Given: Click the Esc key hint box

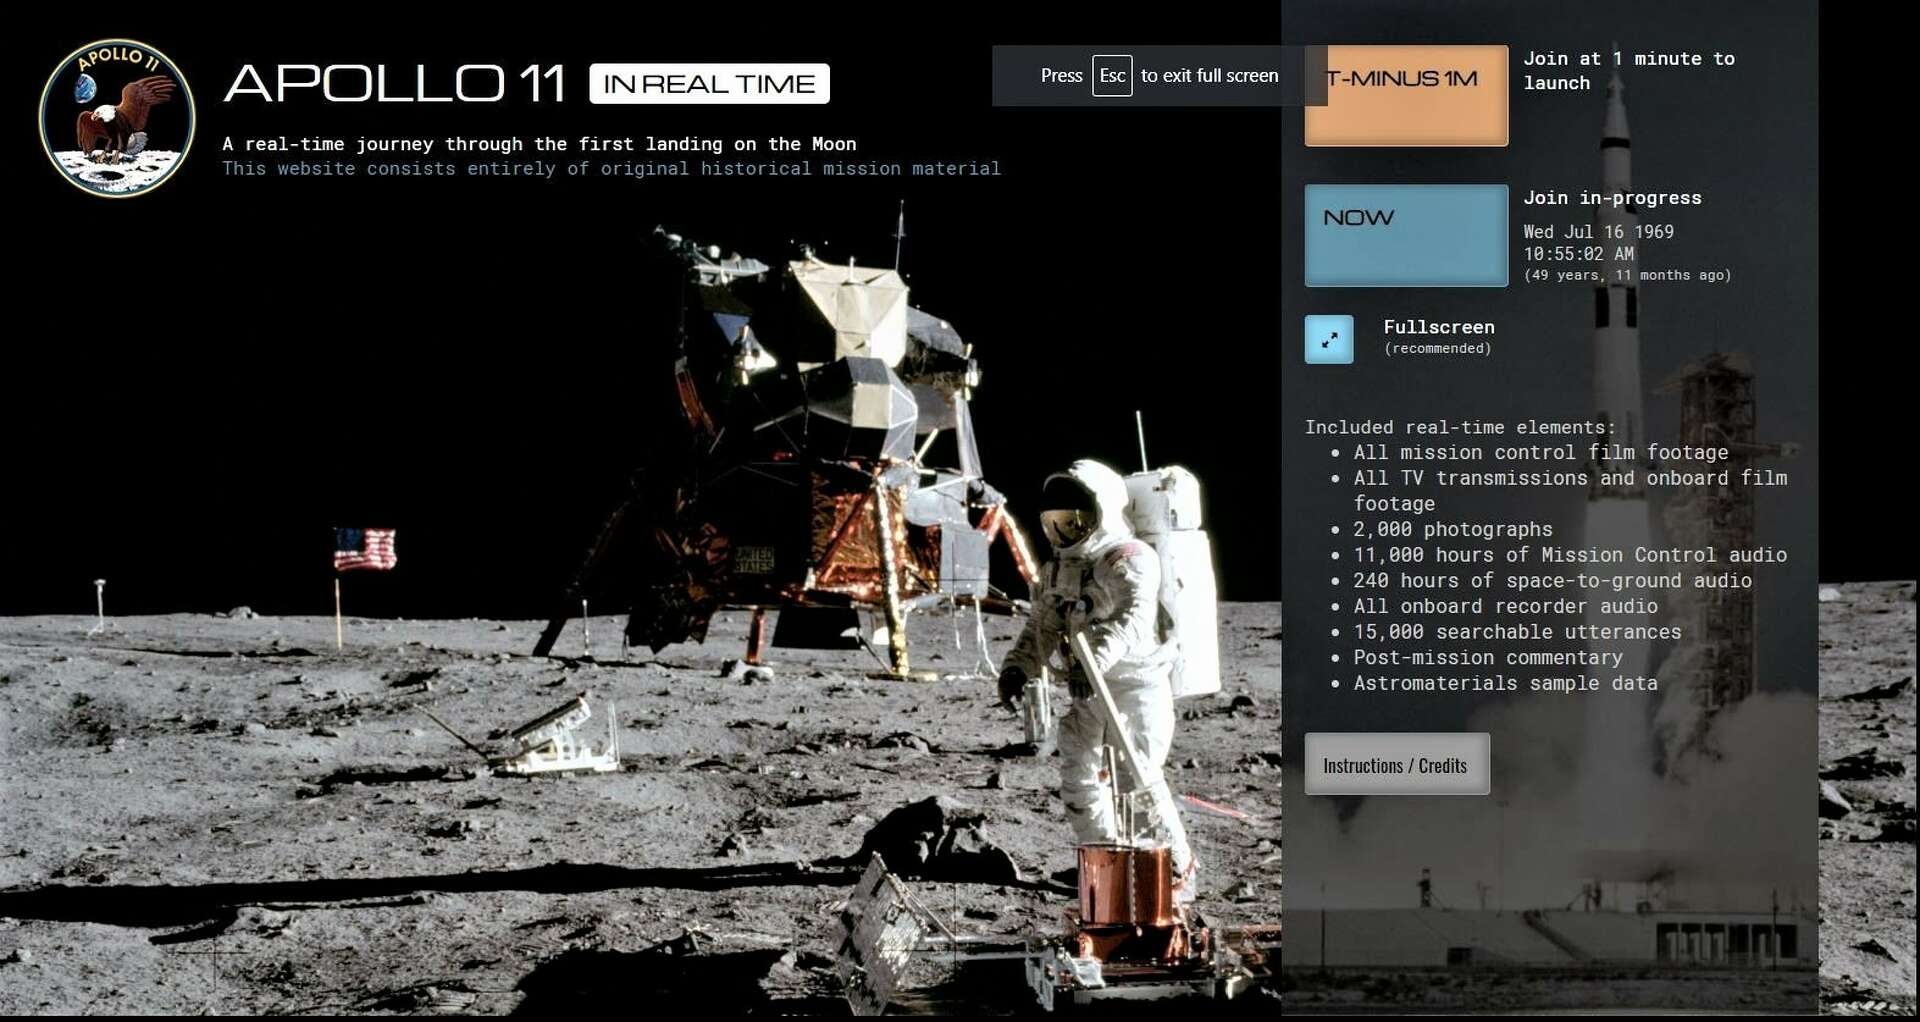Looking at the screenshot, I should pyautogui.click(x=1111, y=76).
